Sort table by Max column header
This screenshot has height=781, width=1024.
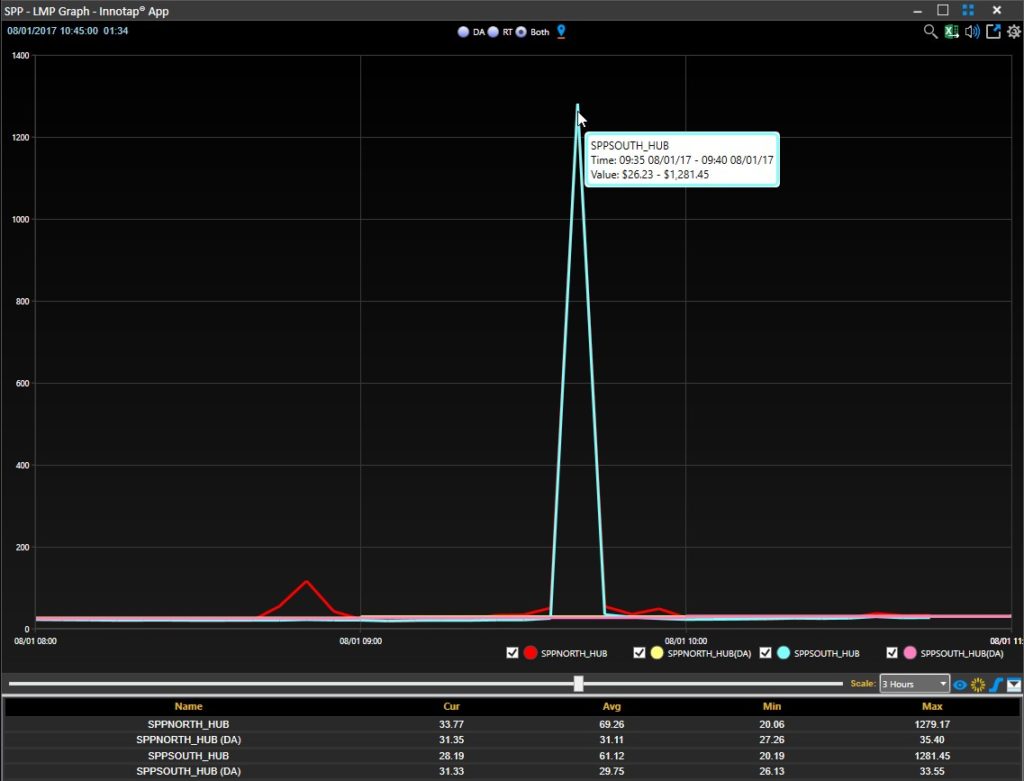[x=932, y=707]
